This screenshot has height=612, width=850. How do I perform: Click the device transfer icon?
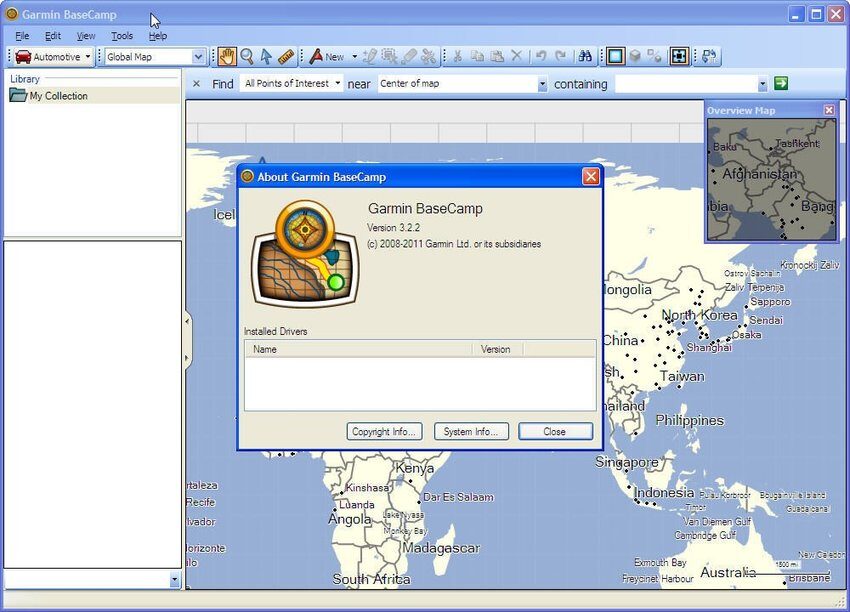[x=709, y=56]
